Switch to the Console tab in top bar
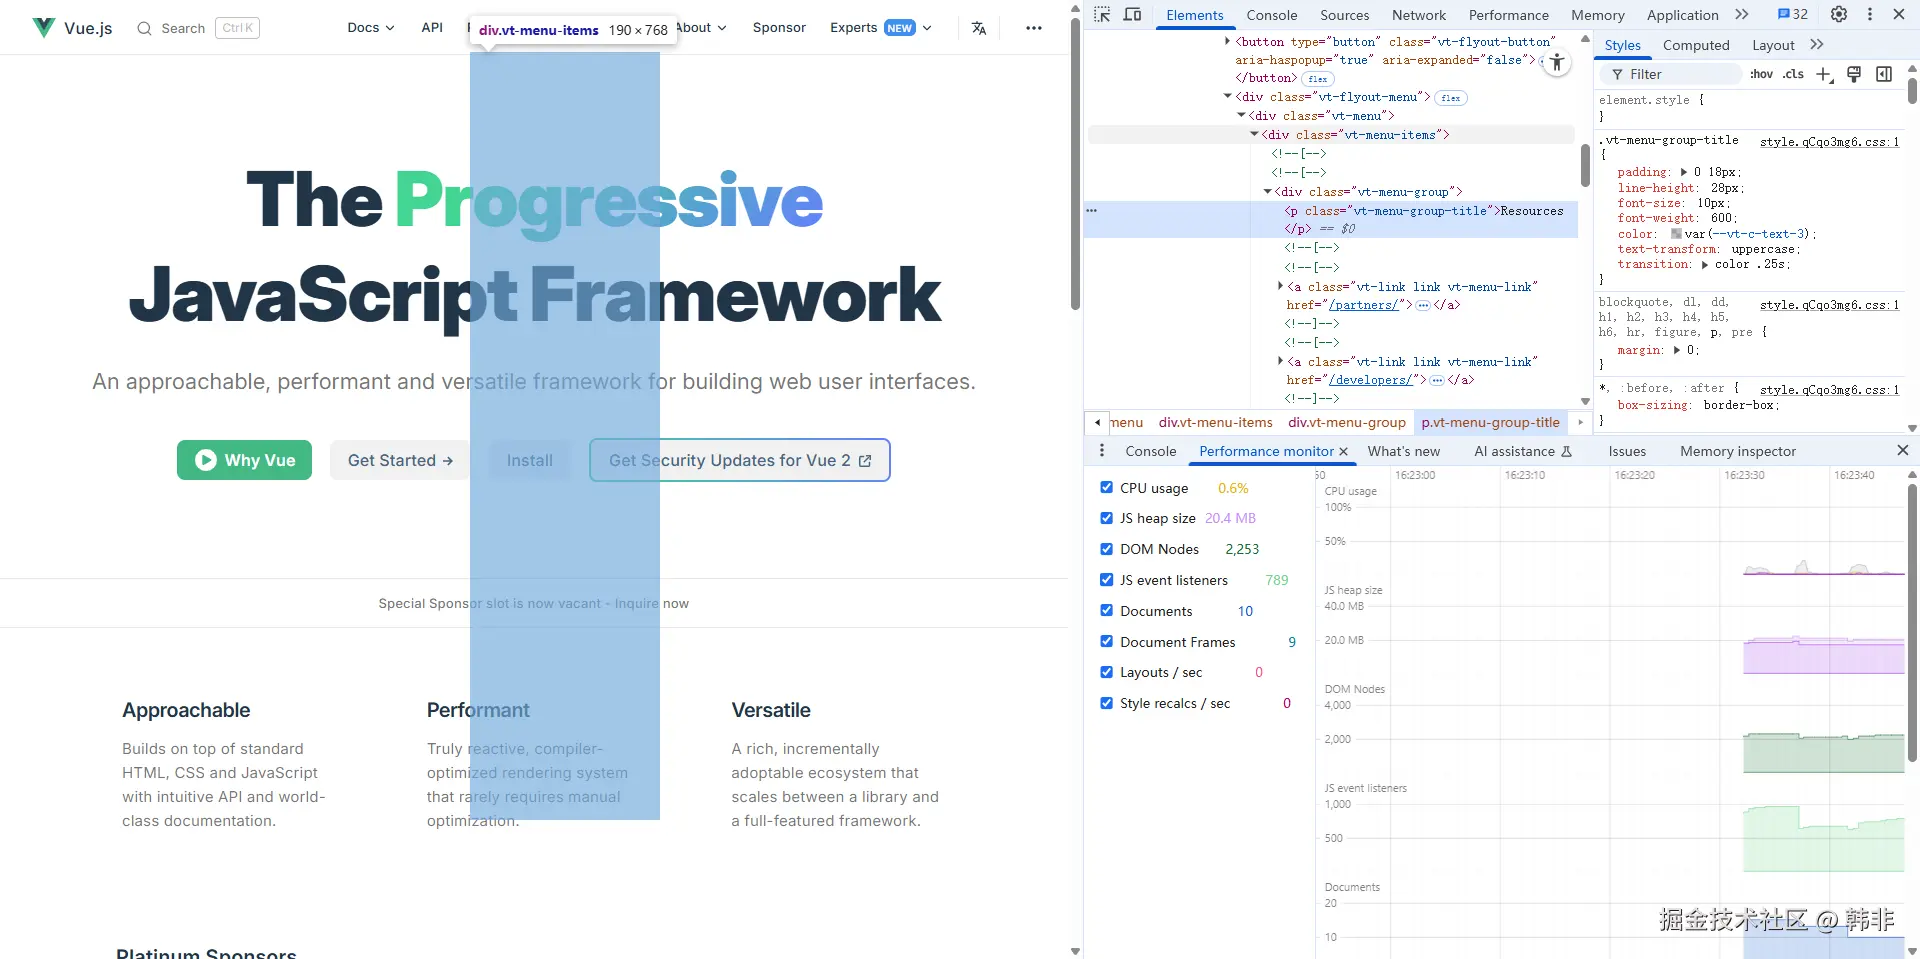1920x959 pixels. pyautogui.click(x=1272, y=15)
